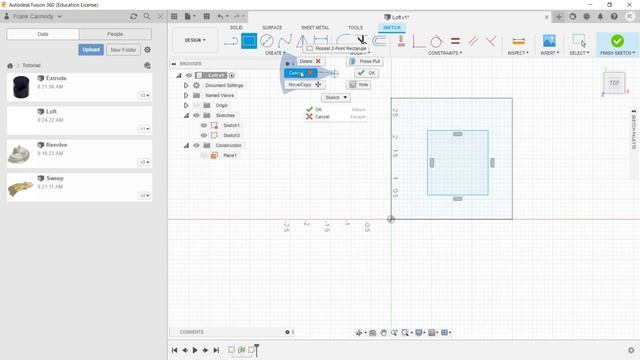640x360 pixels.
Task: Choose Press Pull in the marking menu
Action: pyautogui.click(x=365, y=61)
